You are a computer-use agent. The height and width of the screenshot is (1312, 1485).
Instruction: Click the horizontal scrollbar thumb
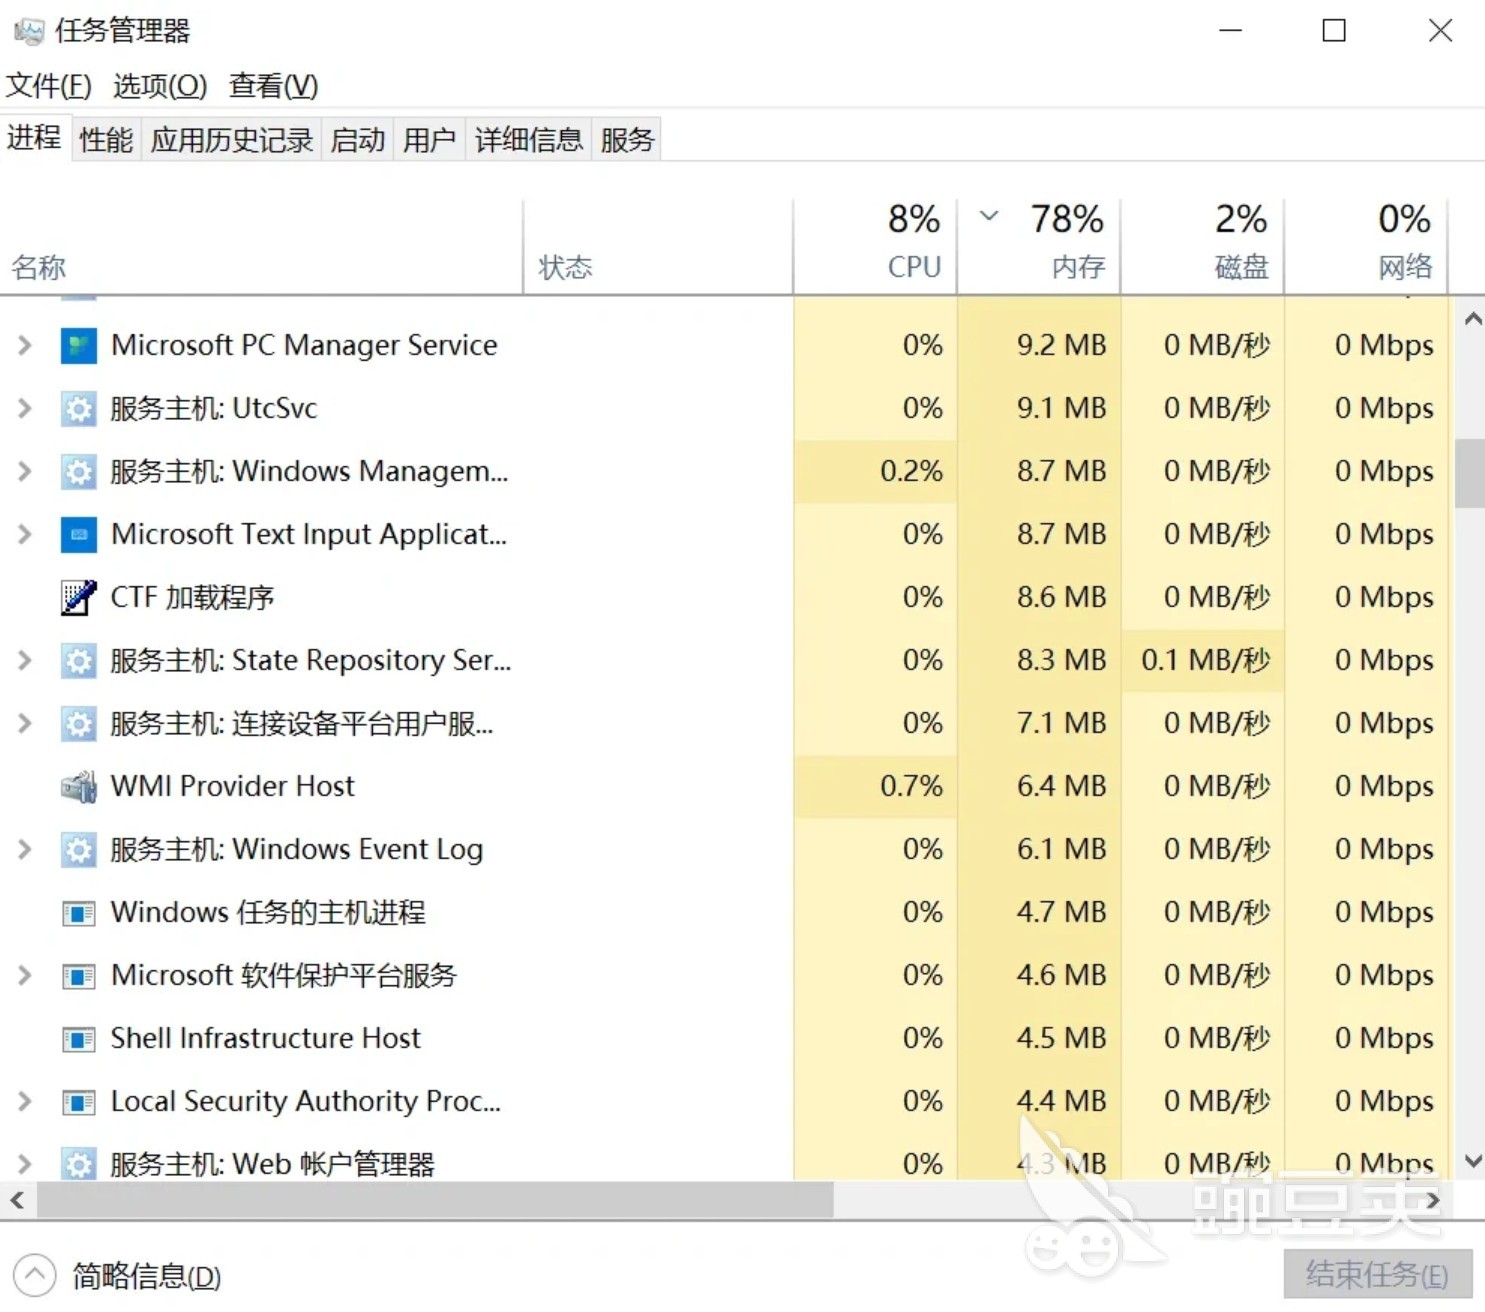click(x=435, y=1199)
